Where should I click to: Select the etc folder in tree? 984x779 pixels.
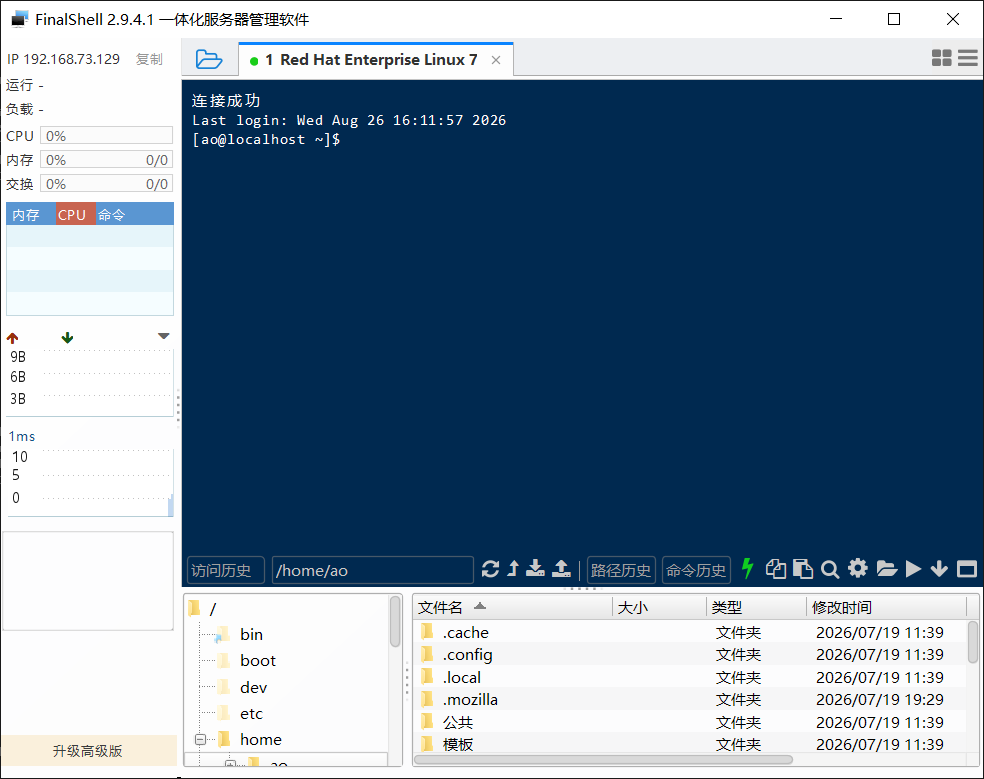(x=240, y=714)
